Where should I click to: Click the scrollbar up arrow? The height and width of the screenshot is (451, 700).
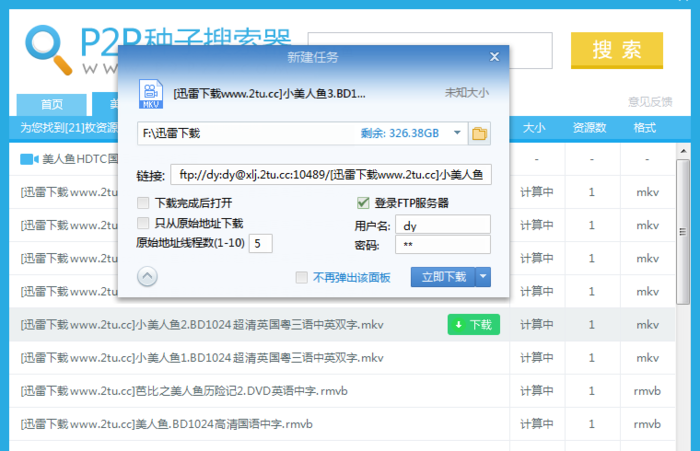pos(683,151)
